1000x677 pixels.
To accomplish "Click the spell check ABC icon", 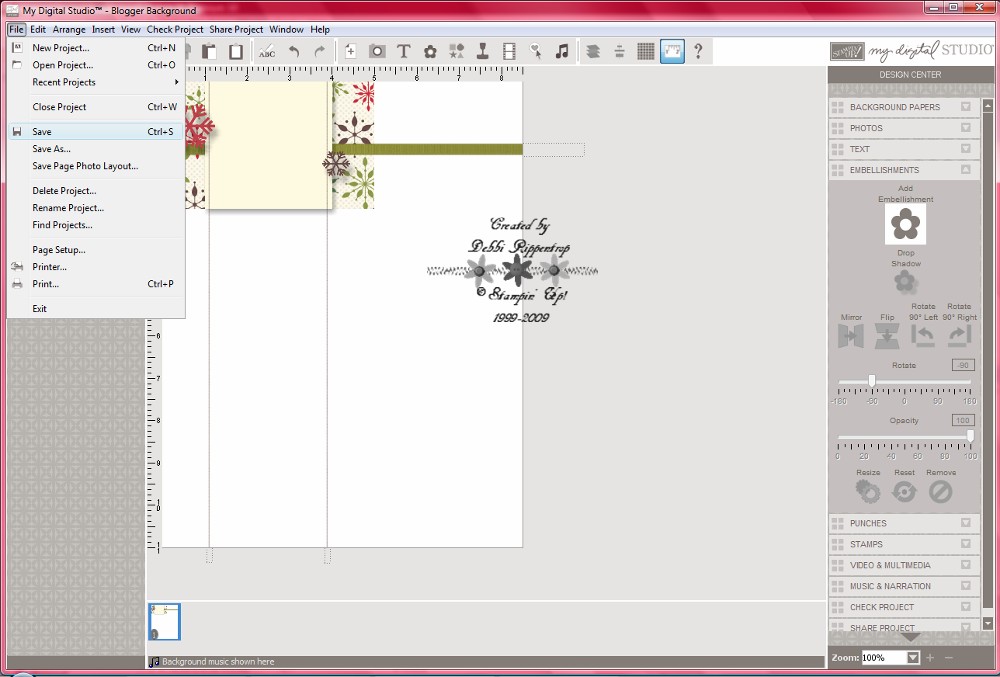I will (267, 52).
